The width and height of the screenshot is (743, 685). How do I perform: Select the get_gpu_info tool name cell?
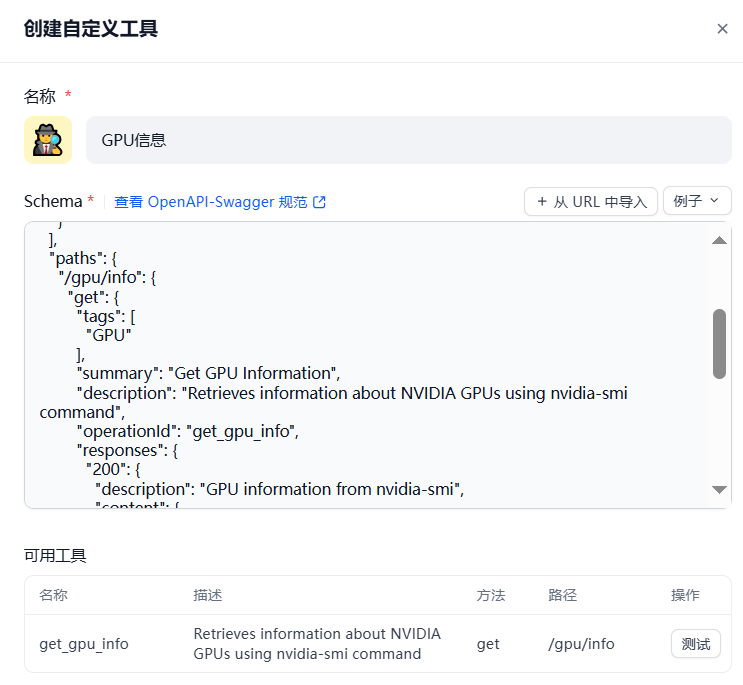[x=84, y=644]
